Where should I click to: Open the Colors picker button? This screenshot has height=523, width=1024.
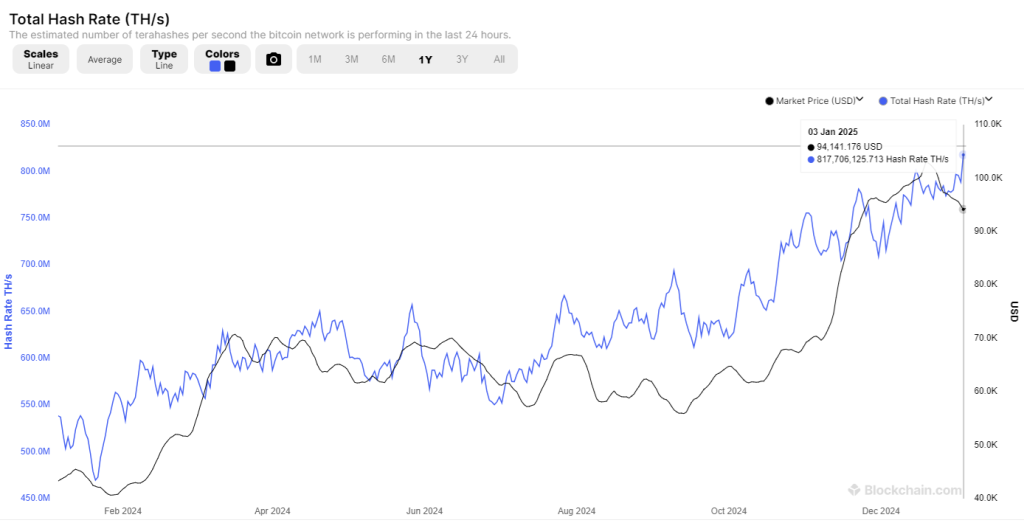(222, 59)
